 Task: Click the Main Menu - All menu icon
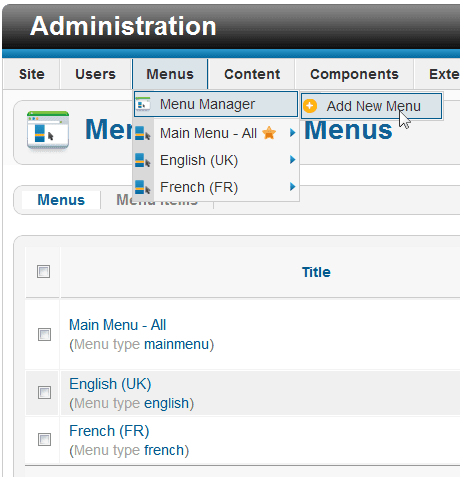click(143, 133)
